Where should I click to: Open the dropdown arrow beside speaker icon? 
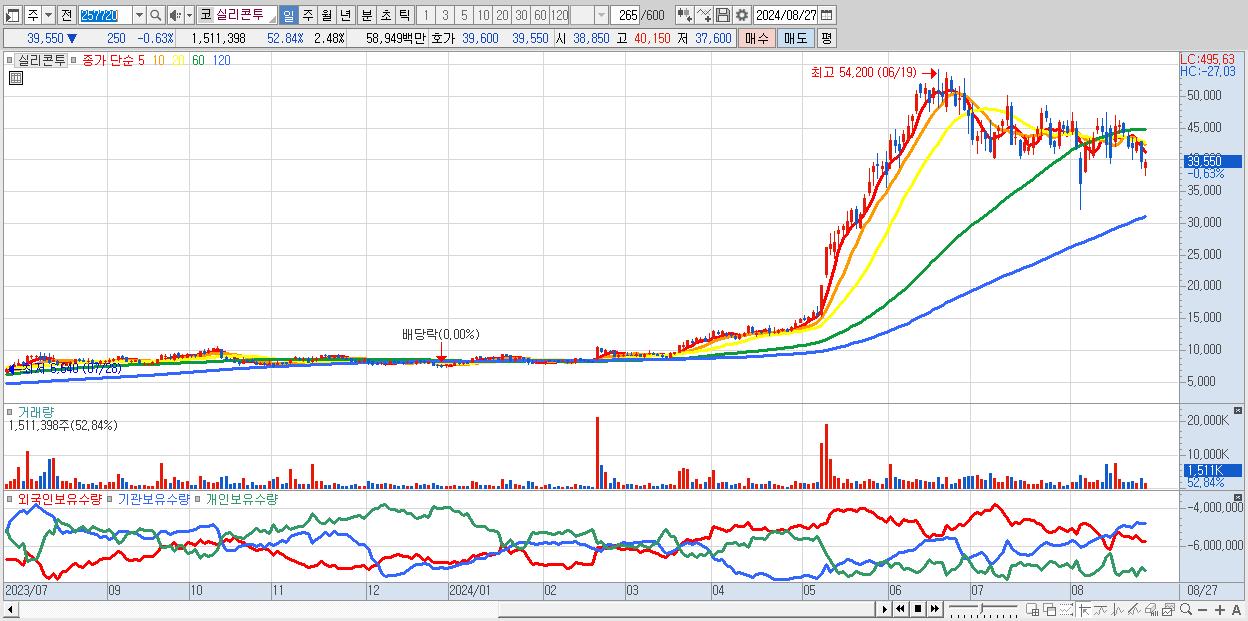[189, 15]
